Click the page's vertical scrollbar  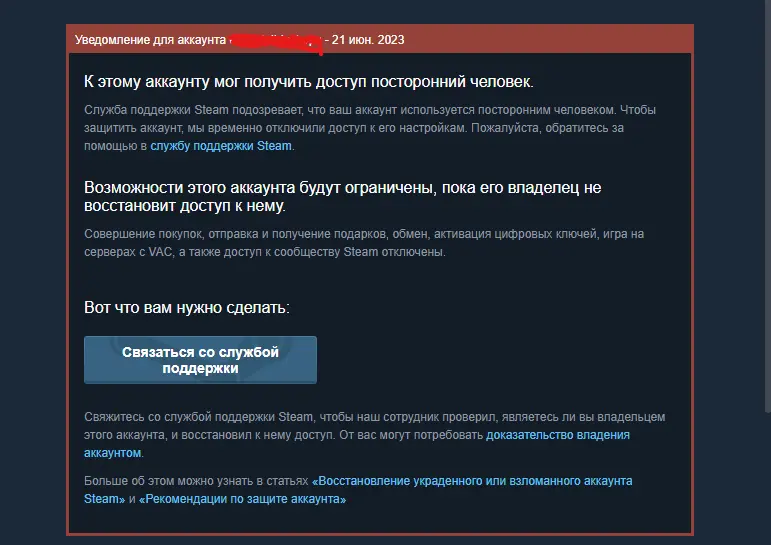point(768,207)
